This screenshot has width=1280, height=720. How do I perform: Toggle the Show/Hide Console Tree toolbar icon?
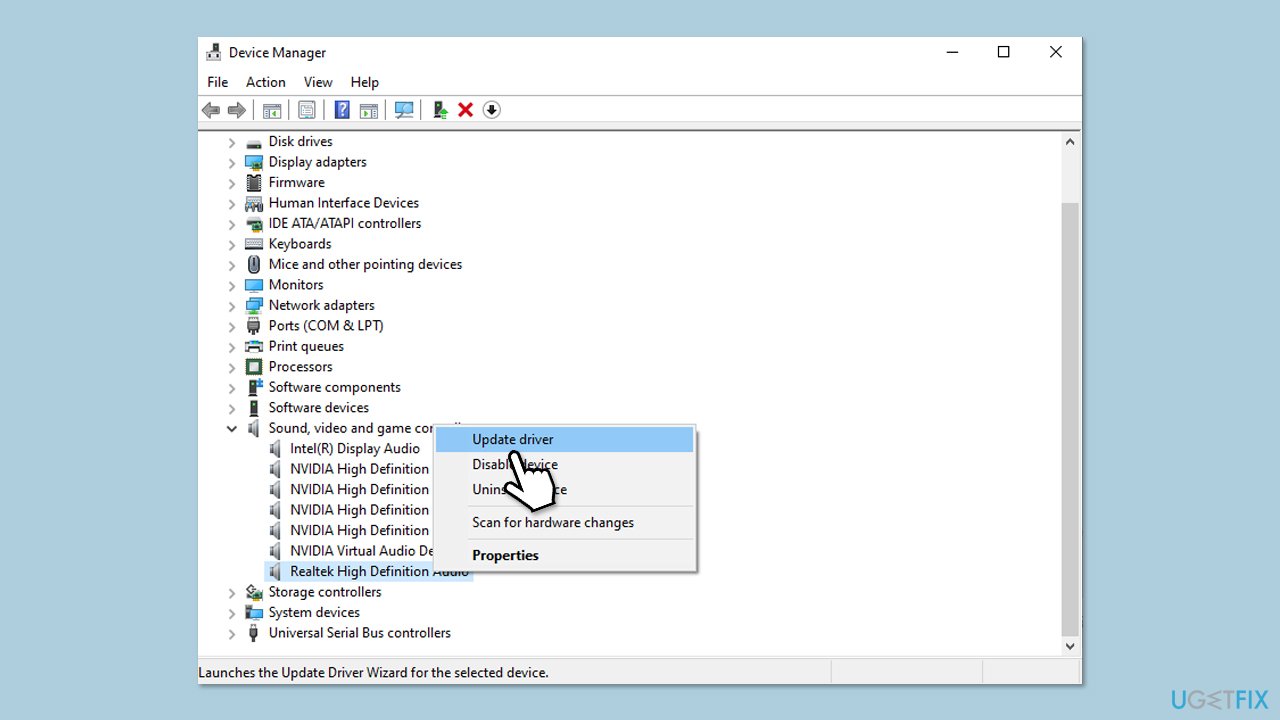click(x=272, y=110)
